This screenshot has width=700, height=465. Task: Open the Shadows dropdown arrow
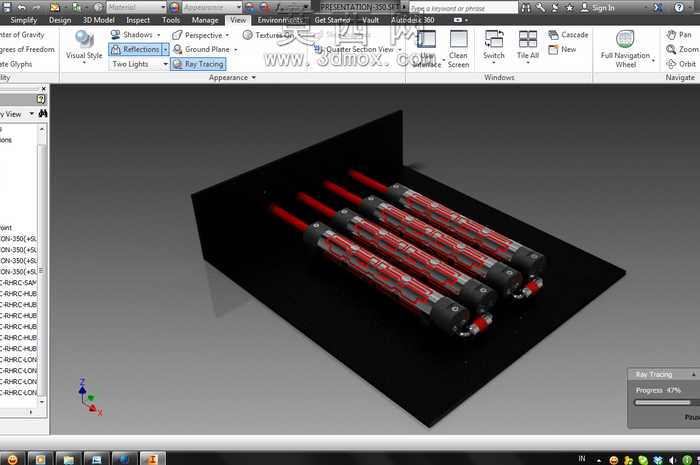pos(158,35)
